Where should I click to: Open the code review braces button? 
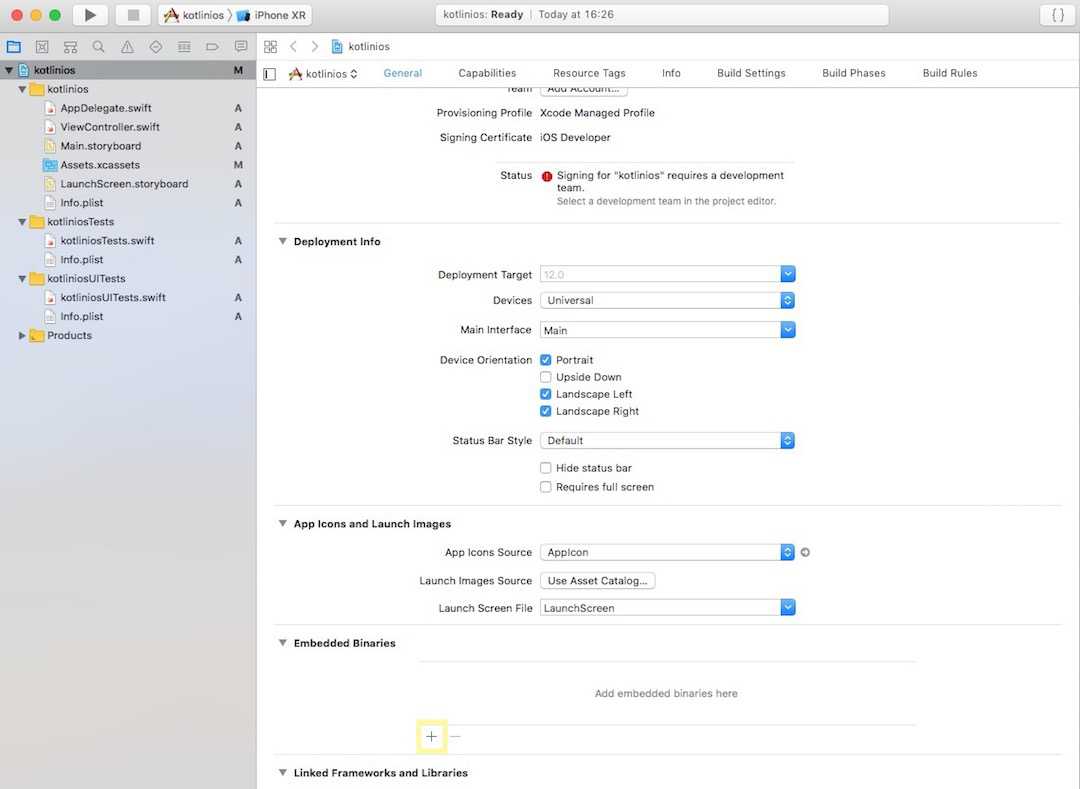coord(1058,14)
